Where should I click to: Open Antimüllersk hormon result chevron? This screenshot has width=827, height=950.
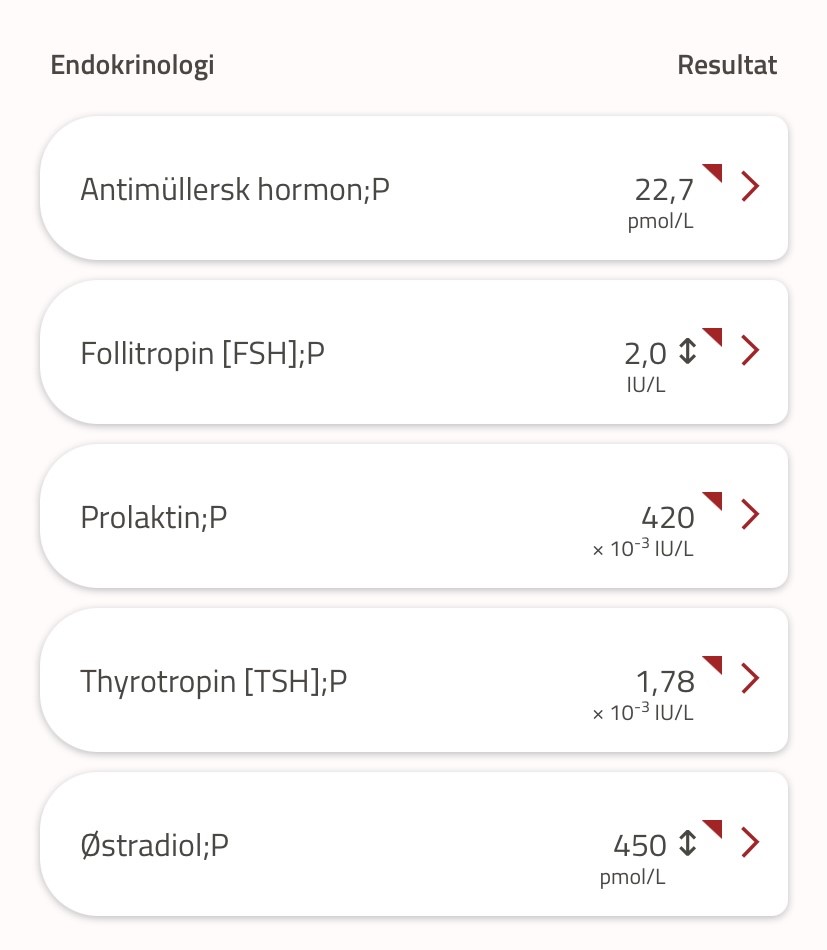click(x=750, y=187)
